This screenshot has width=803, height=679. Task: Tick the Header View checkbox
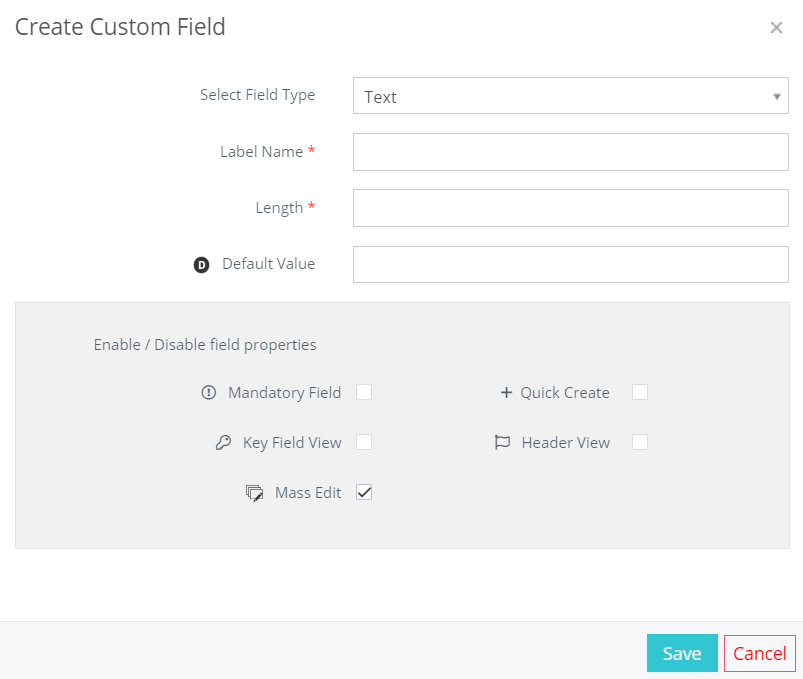pyautogui.click(x=640, y=442)
